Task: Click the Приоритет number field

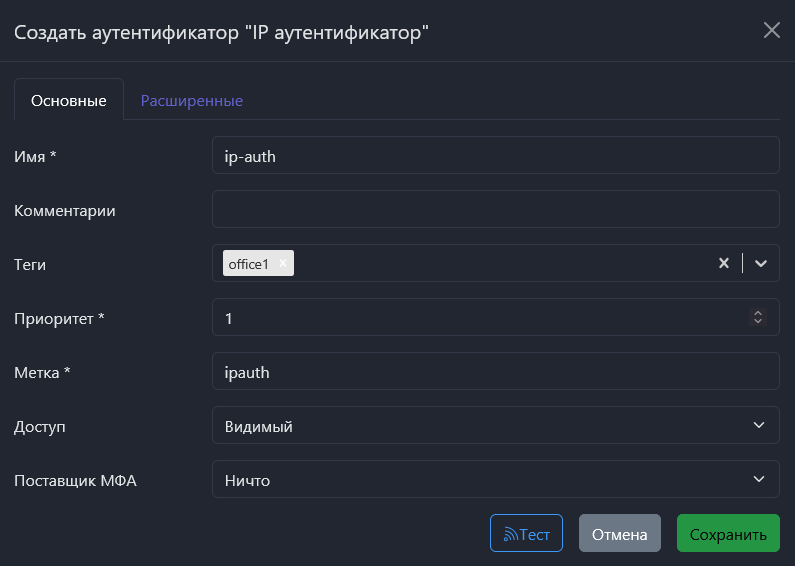Action: 480,317
